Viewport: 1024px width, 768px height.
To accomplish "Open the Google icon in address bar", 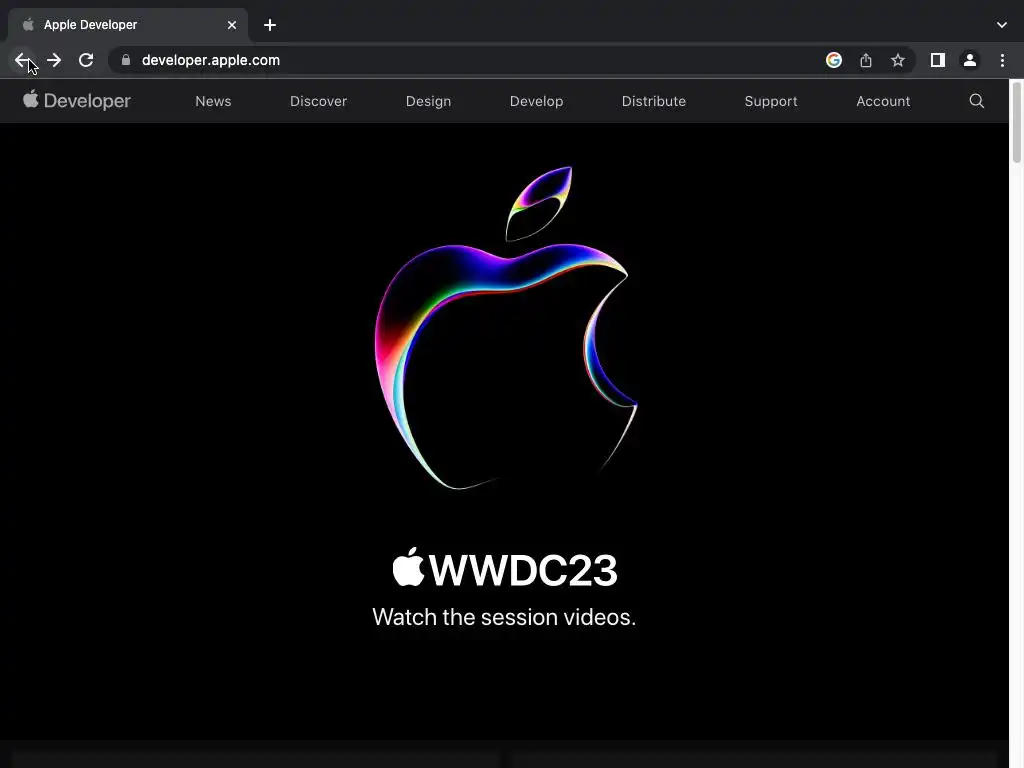I will 834,60.
